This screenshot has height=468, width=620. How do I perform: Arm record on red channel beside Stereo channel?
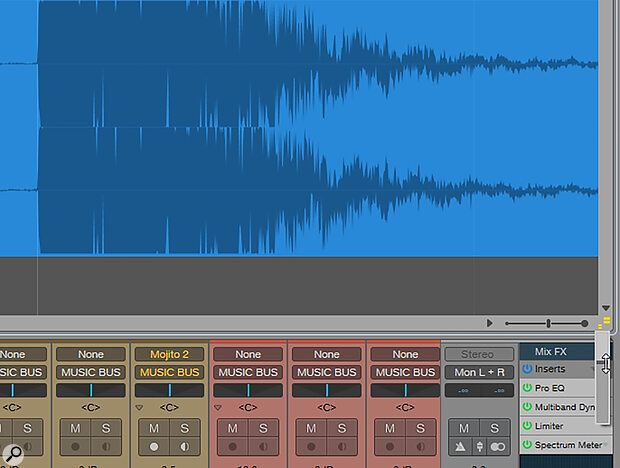(390, 447)
